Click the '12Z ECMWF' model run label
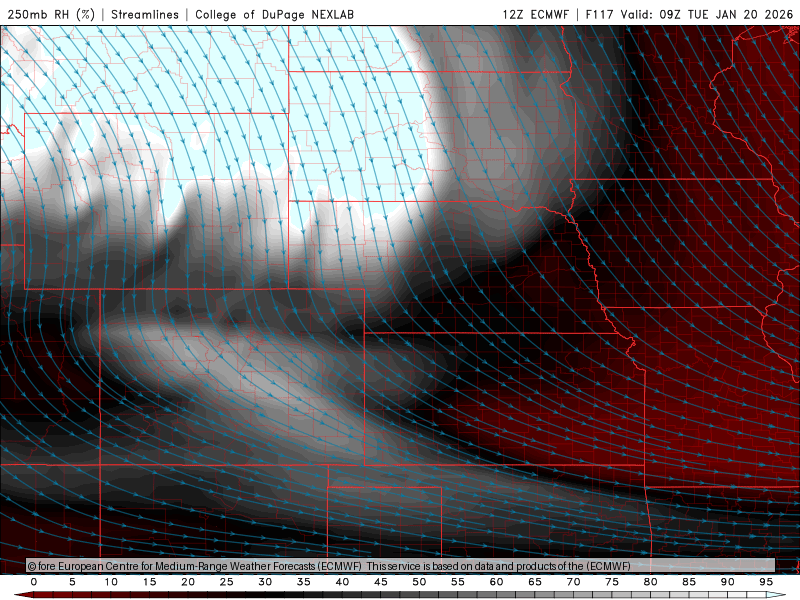 (x=535, y=14)
